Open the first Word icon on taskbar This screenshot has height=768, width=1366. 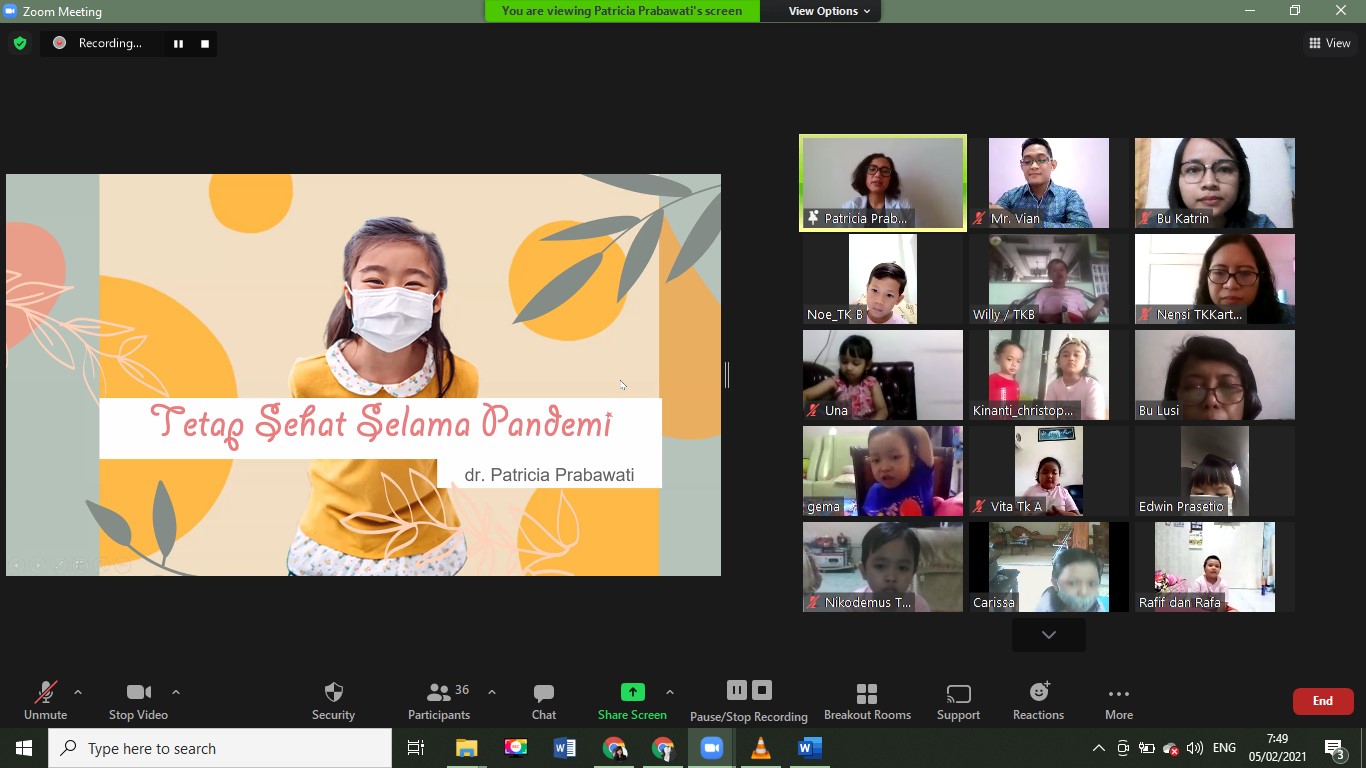coord(564,748)
